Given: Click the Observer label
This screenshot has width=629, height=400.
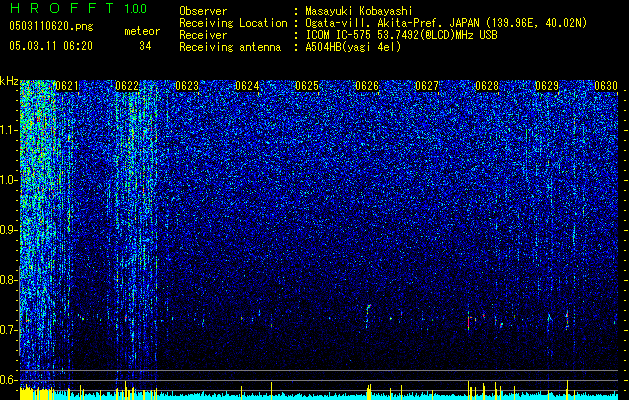Looking at the screenshot, I should point(203,11).
